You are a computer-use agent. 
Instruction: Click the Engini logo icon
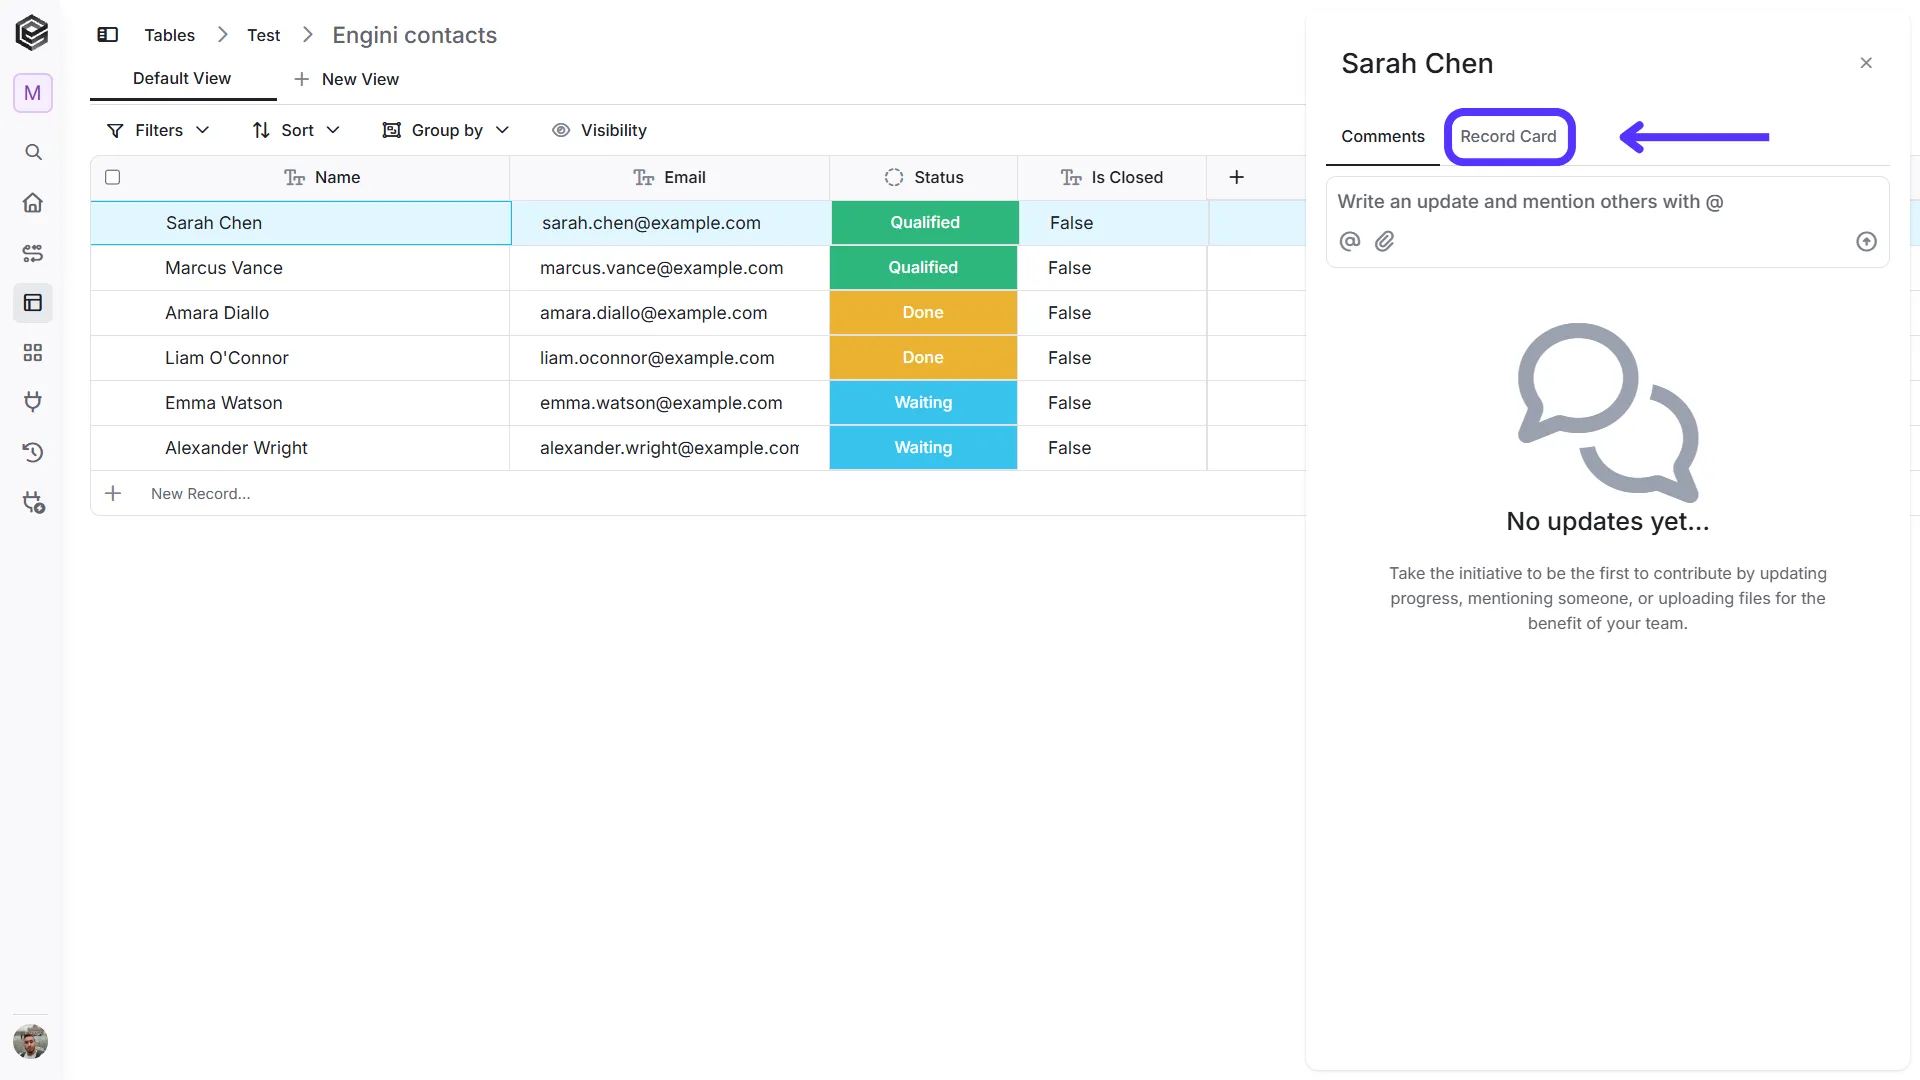pos(32,33)
